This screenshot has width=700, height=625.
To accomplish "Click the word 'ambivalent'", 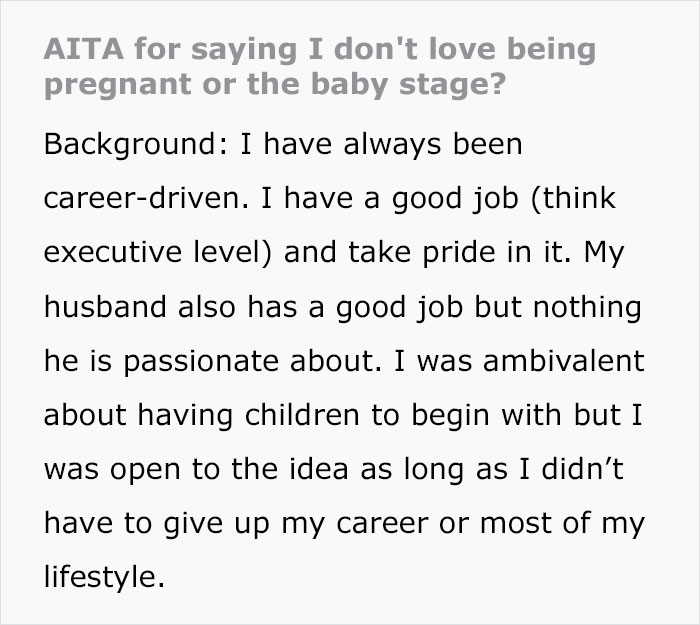I will [x=564, y=361].
